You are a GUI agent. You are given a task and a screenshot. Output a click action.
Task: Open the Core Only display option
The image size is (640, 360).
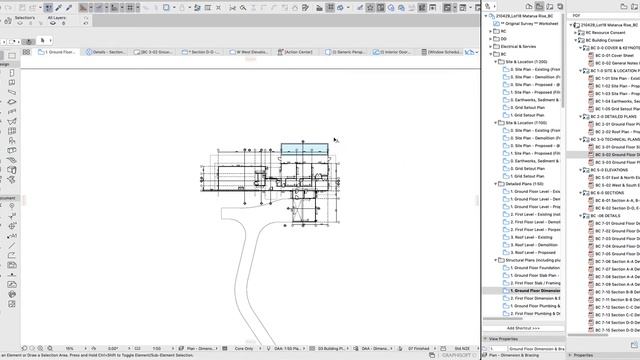pyautogui.click(x=244, y=349)
